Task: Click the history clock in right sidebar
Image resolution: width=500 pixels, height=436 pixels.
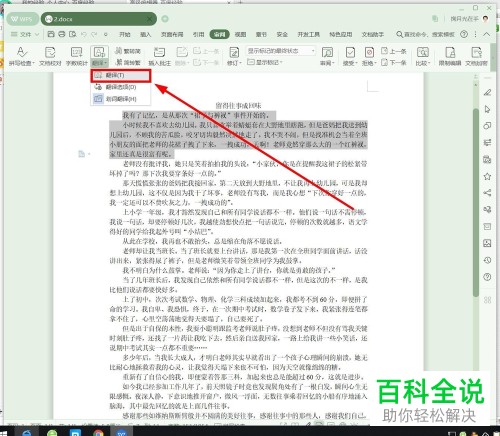Action: pos(487,260)
